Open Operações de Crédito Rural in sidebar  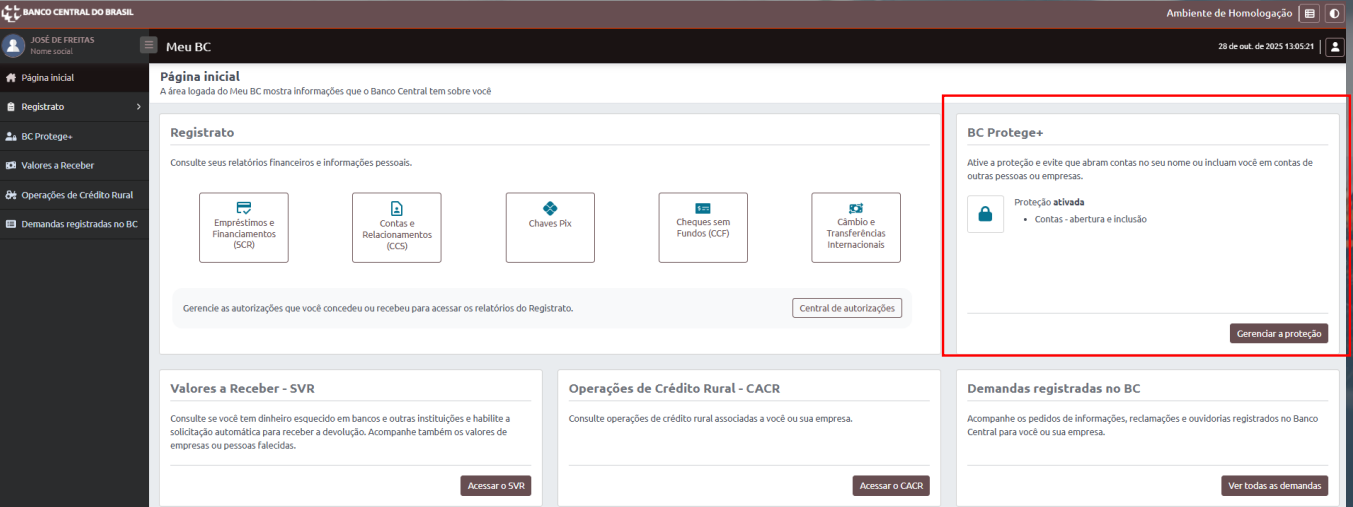pyautogui.click(x=76, y=195)
